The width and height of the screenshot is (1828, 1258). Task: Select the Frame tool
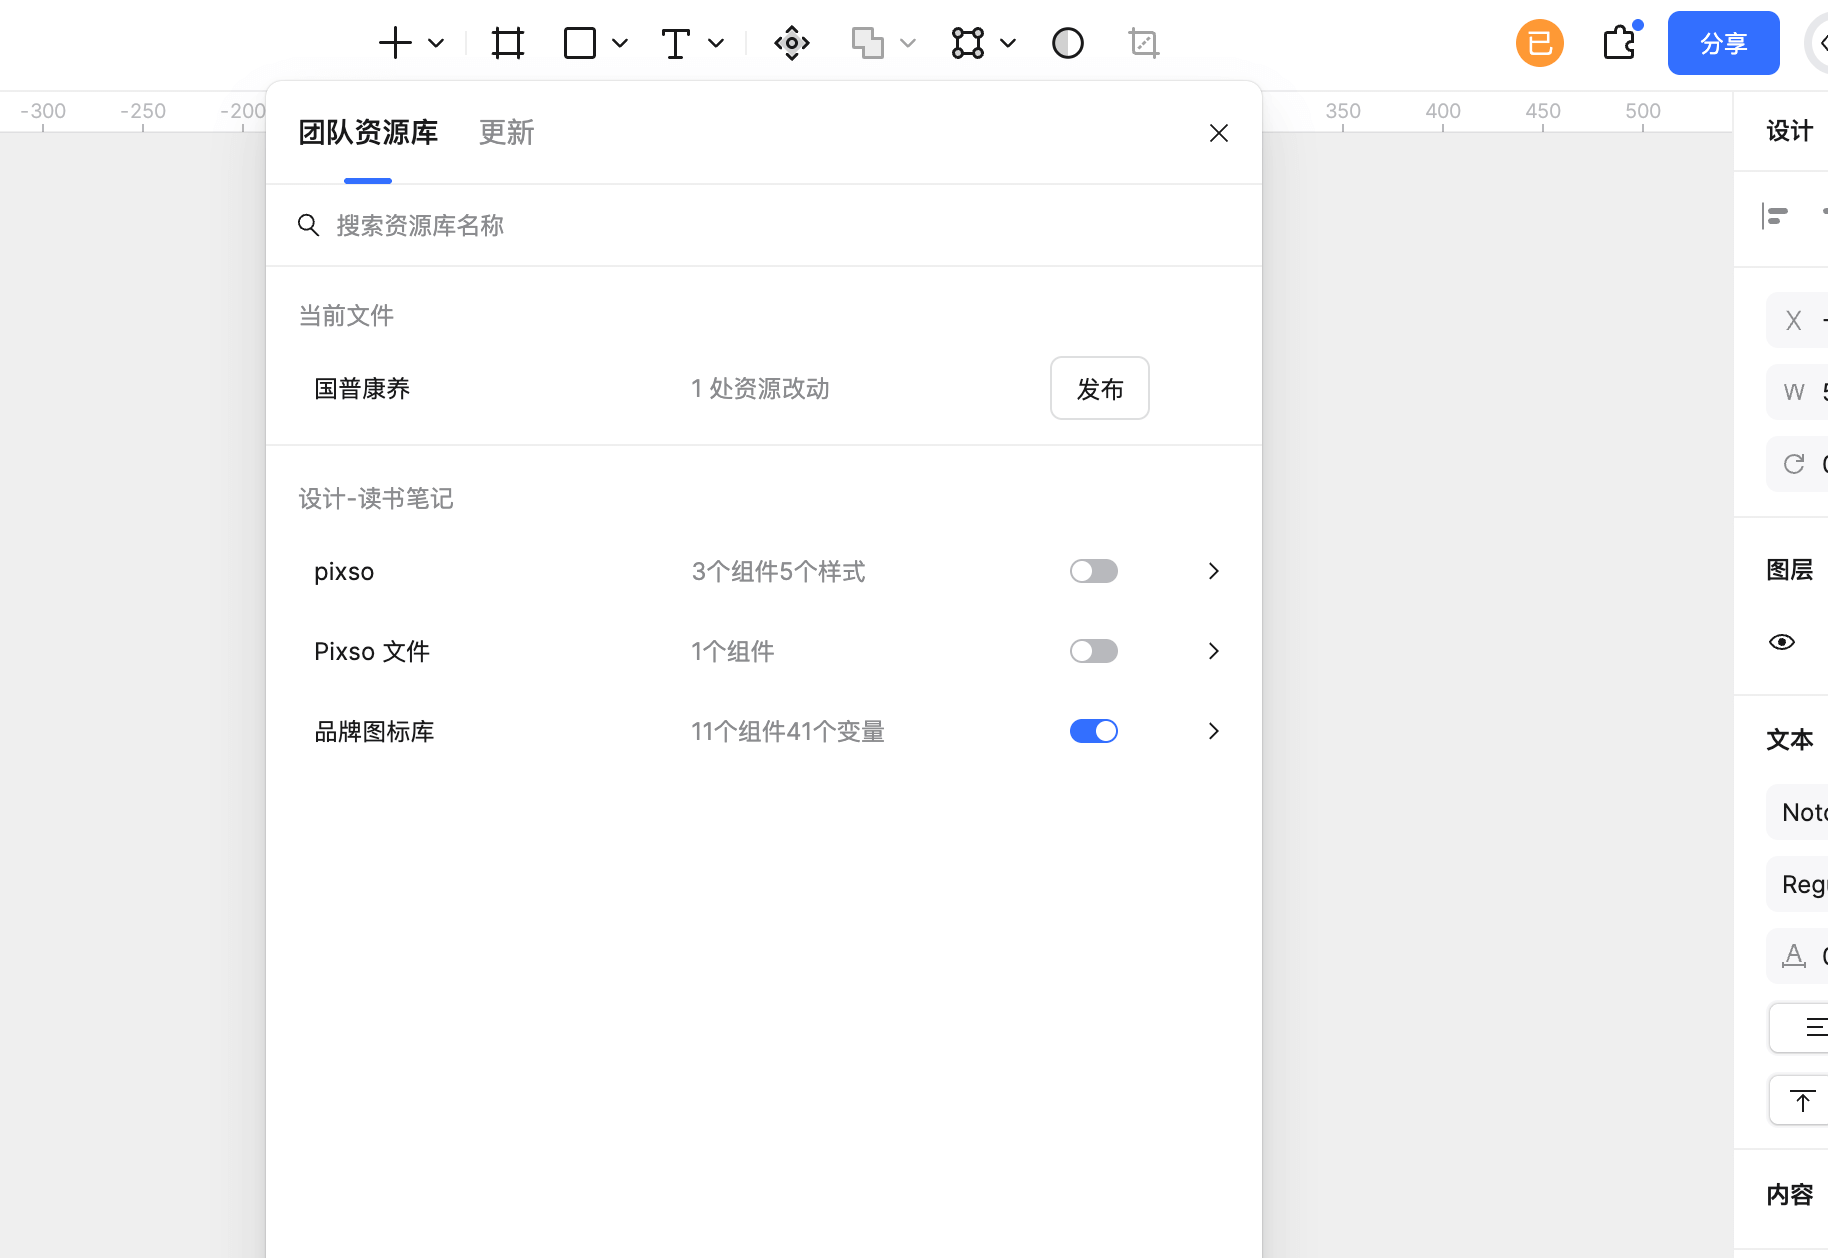(x=507, y=43)
